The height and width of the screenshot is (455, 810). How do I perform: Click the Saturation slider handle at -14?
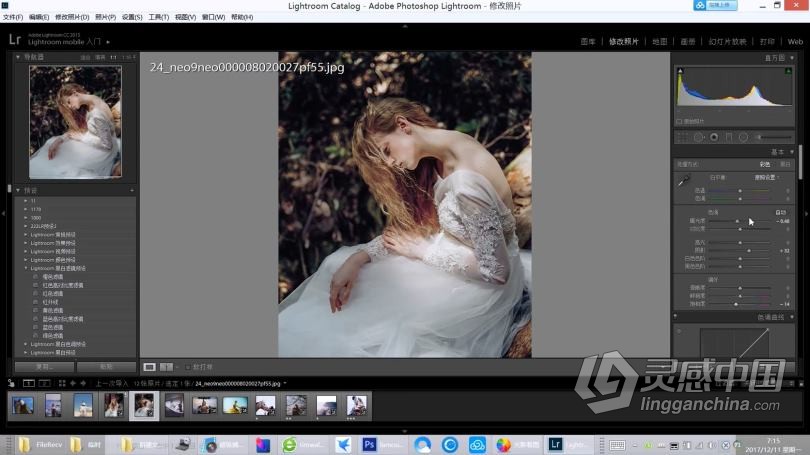tap(736, 304)
